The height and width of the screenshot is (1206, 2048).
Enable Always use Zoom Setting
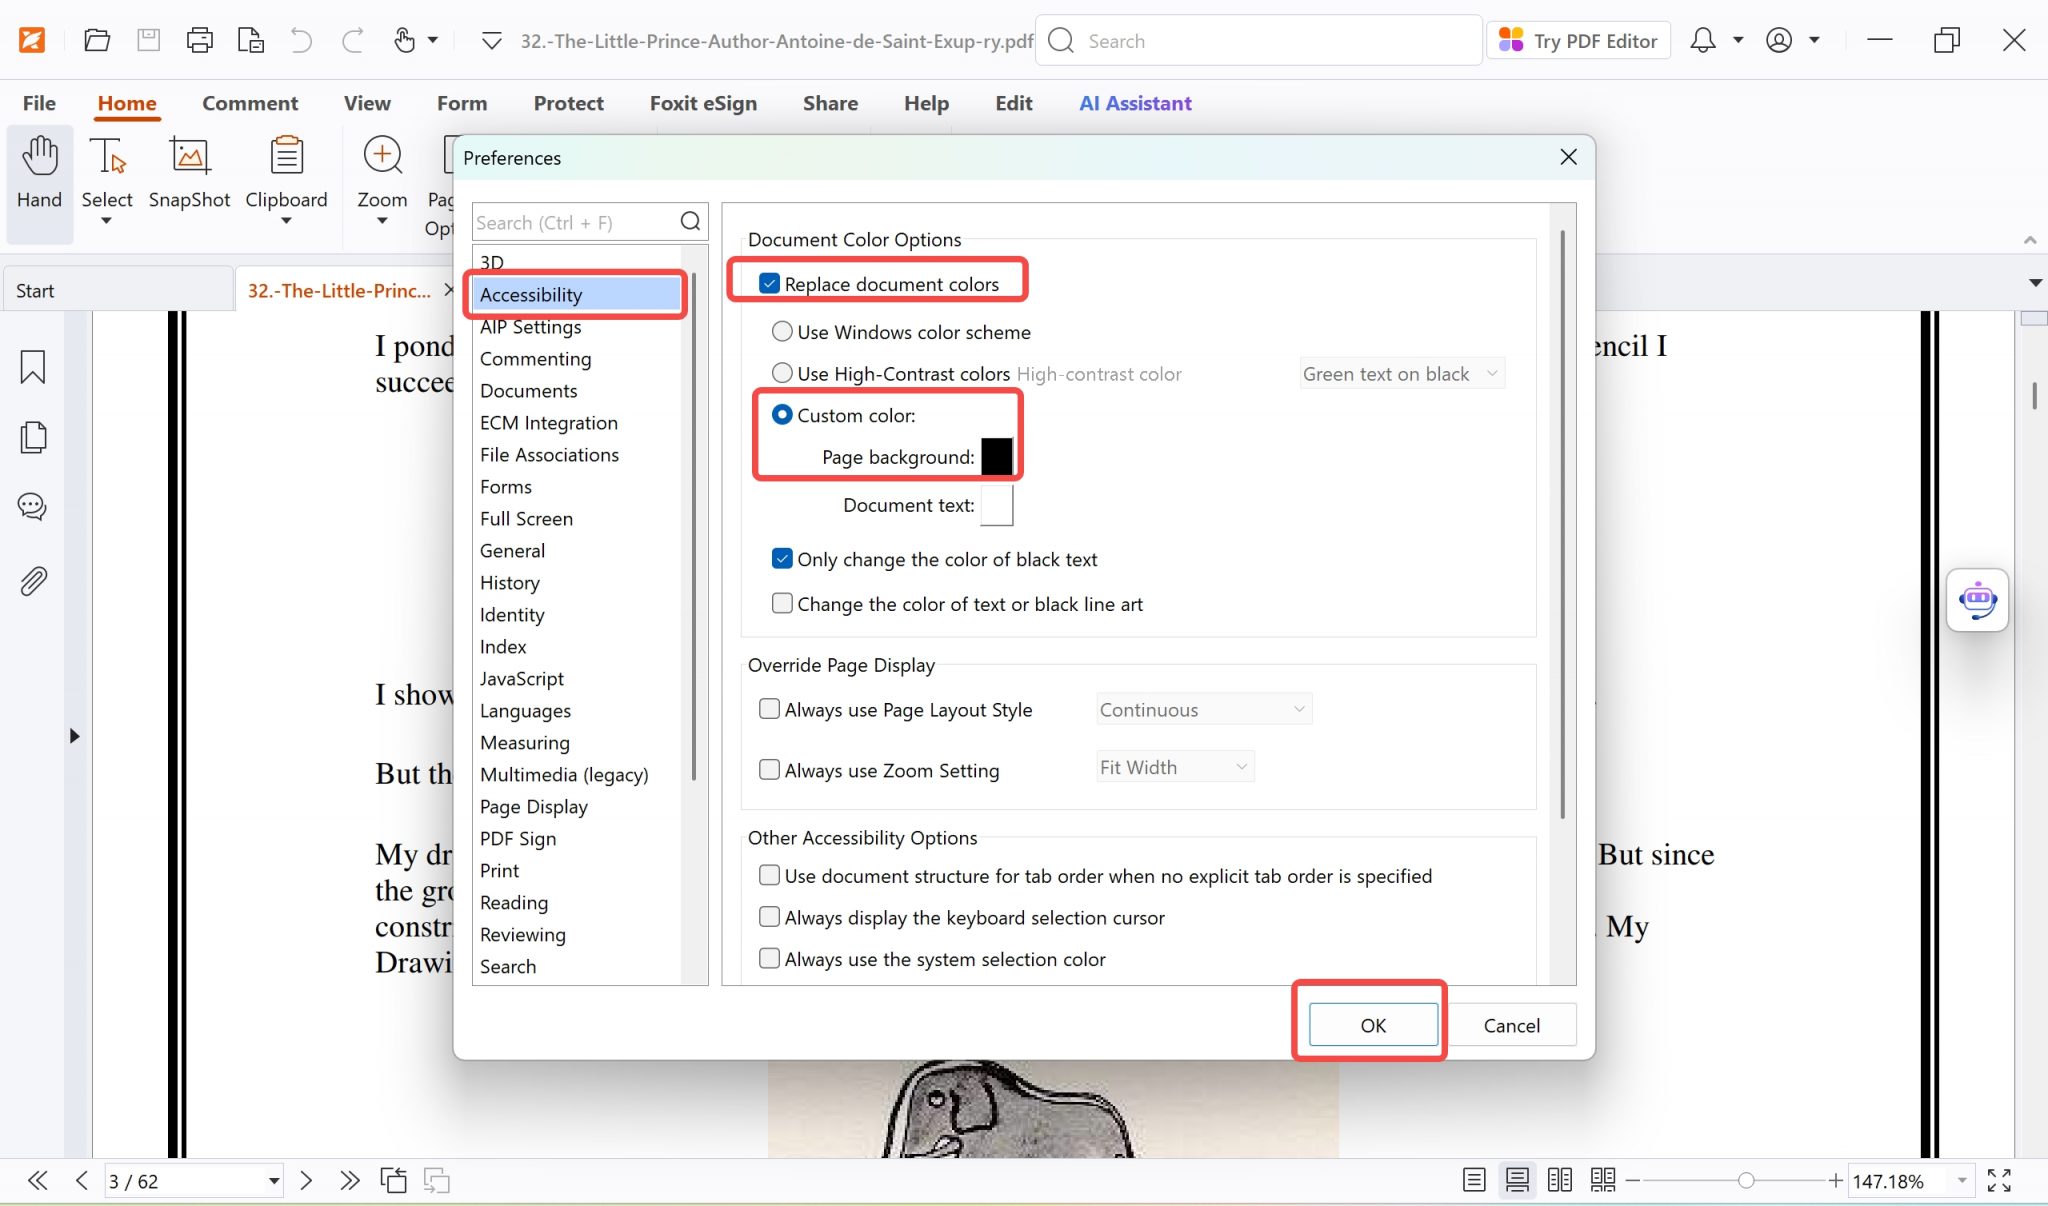tap(769, 770)
